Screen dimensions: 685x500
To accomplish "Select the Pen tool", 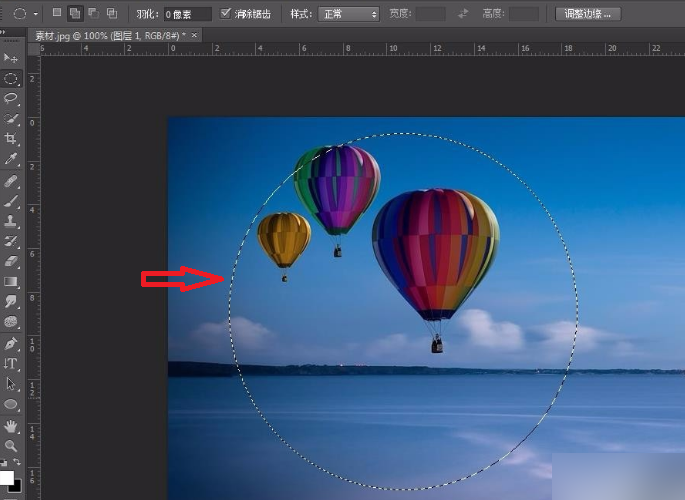I will pyautogui.click(x=11, y=343).
